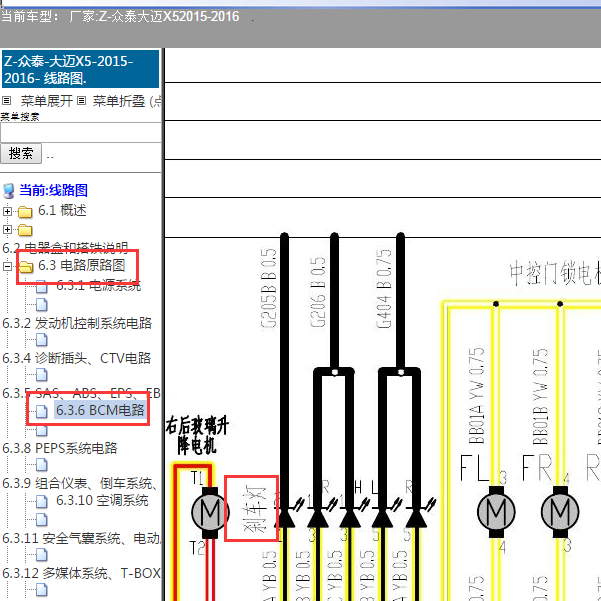Click the 菜单折叠 square icon
601x601 pixels.
click(81, 101)
